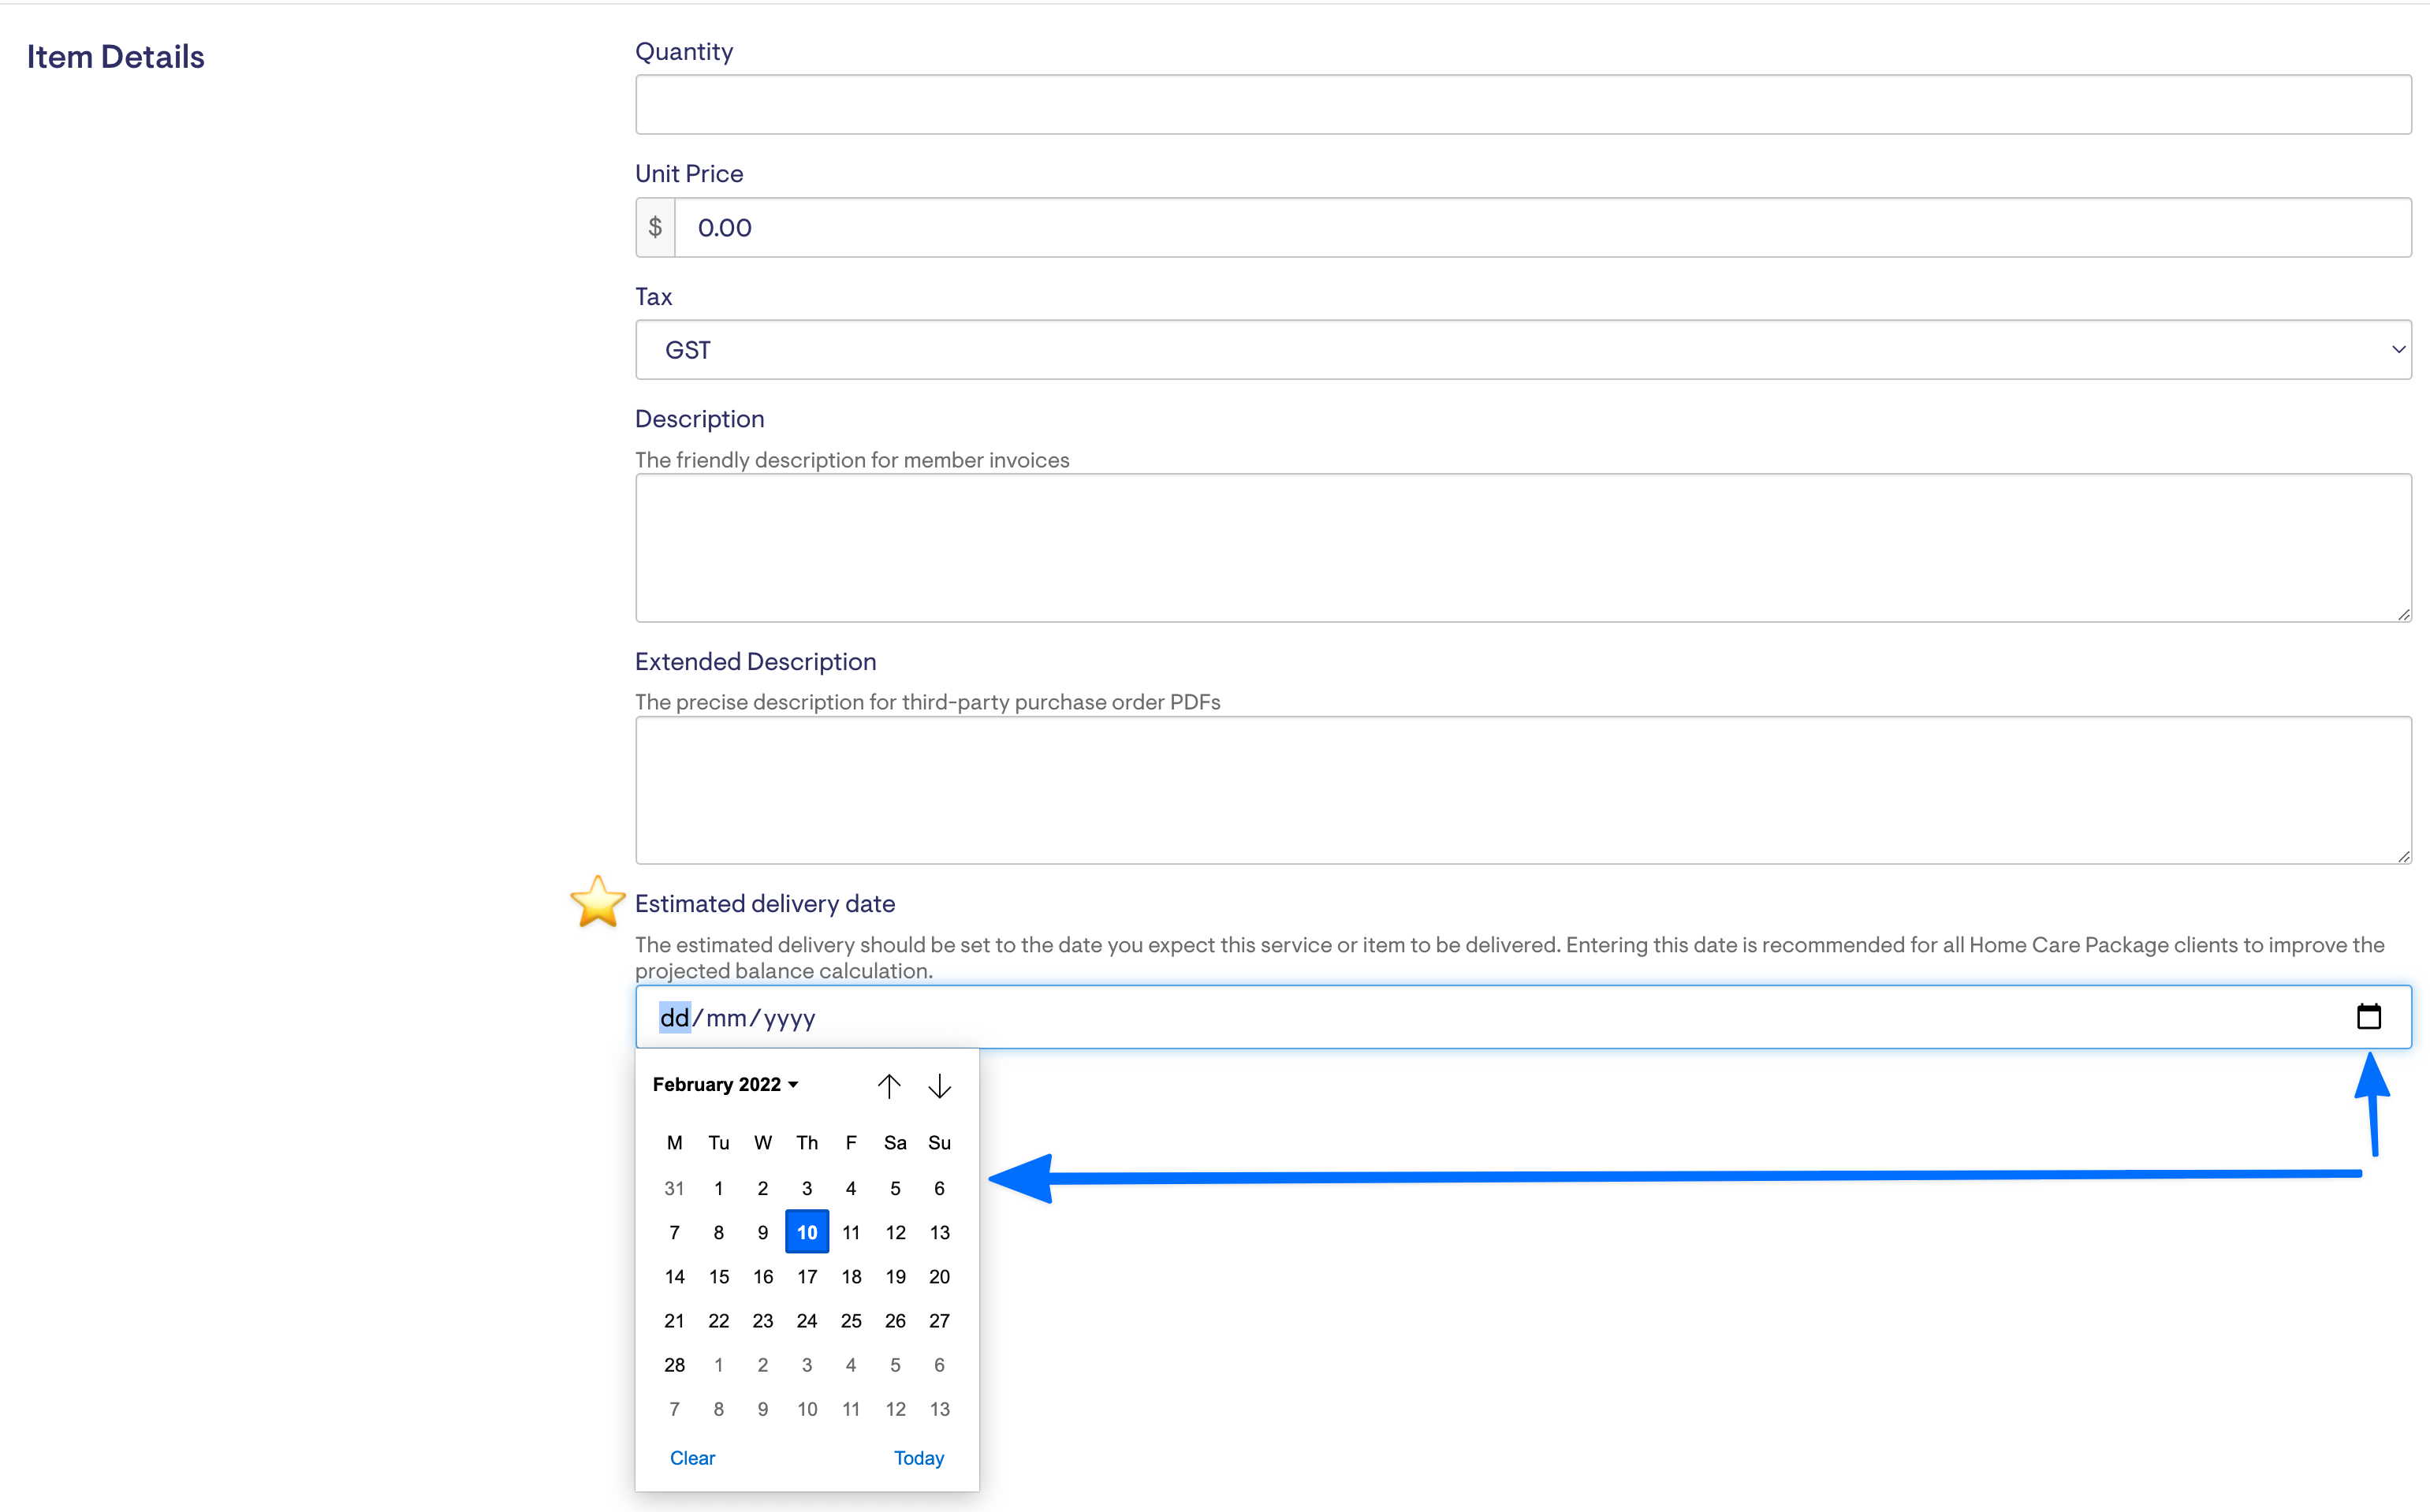Select February 14 in the calendar
2430x1512 pixels.
(x=674, y=1277)
